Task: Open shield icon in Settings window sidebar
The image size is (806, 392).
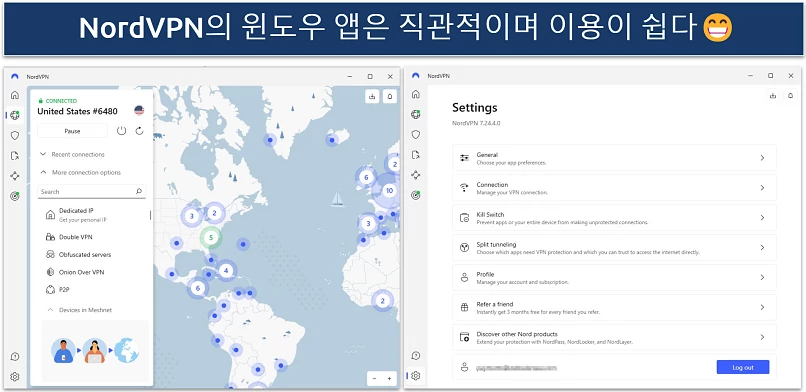Action: [x=416, y=135]
